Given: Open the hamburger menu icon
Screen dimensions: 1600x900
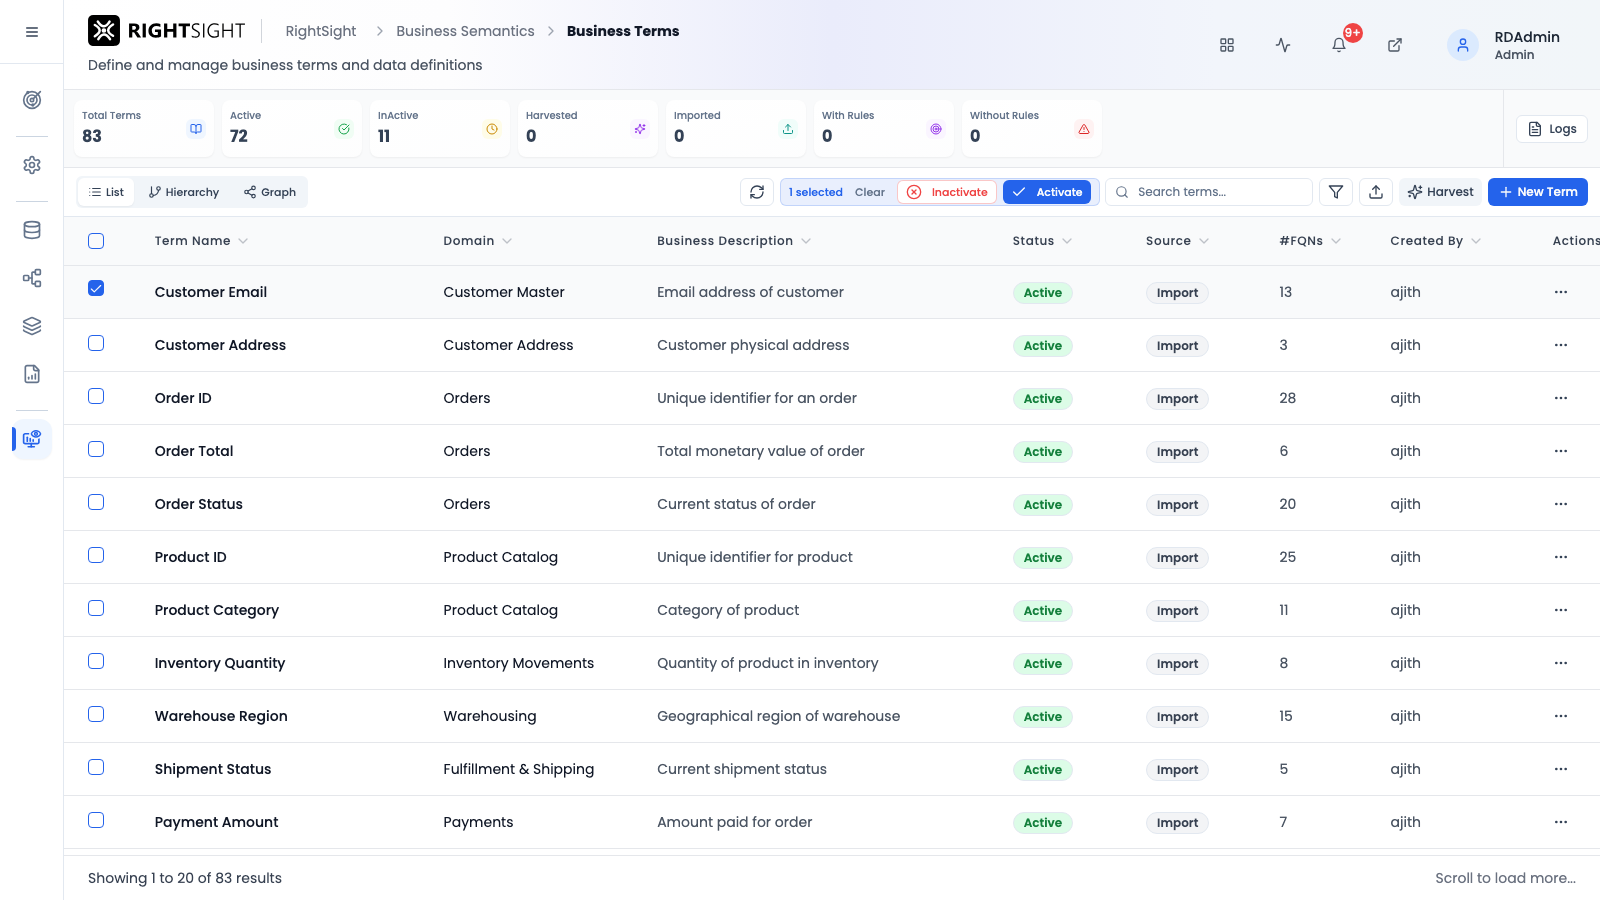Looking at the screenshot, I should (x=32, y=32).
